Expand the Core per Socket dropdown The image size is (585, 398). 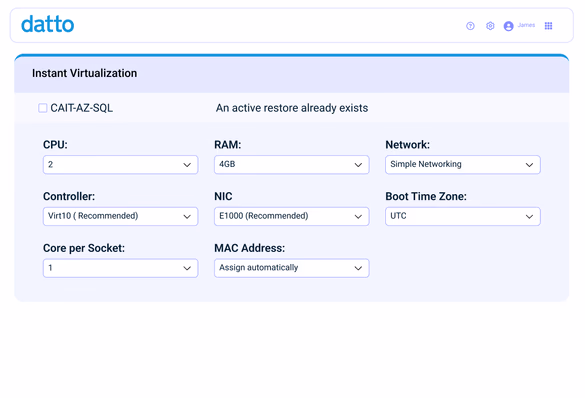tap(121, 268)
